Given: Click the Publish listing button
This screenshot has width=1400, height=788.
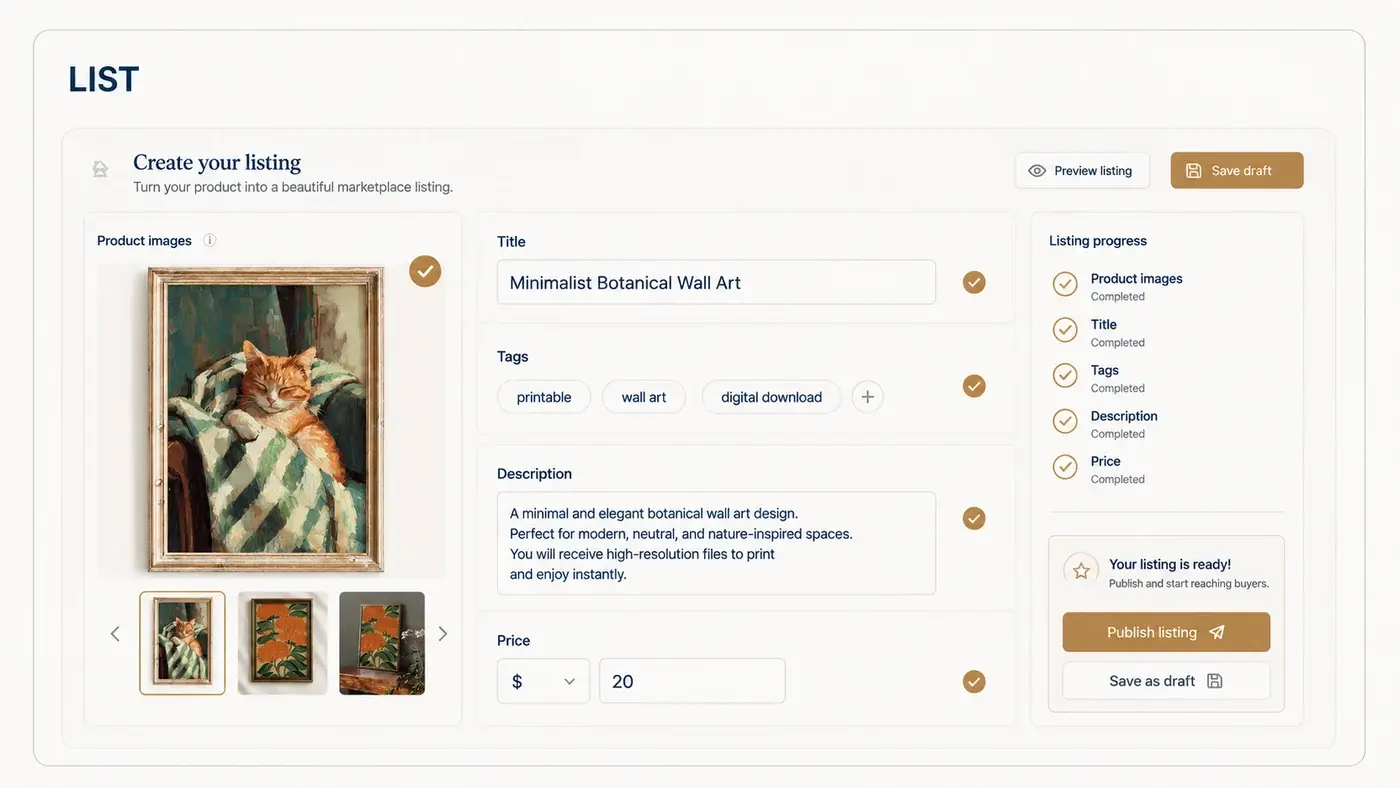Looking at the screenshot, I should [1166, 632].
